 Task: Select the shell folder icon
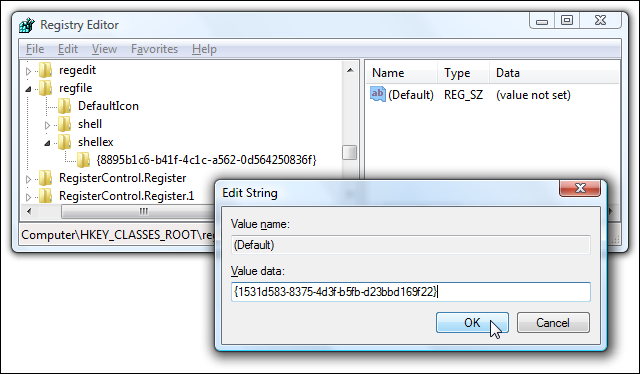64,124
